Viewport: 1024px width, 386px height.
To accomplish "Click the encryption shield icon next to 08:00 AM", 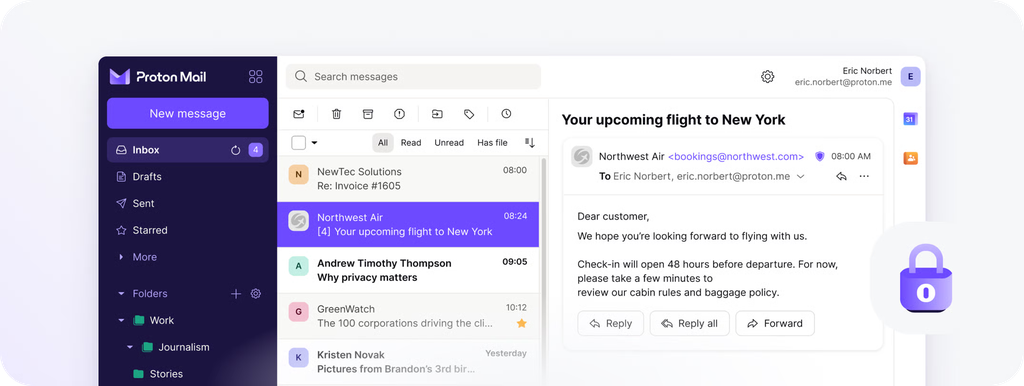I will coord(820,156).
